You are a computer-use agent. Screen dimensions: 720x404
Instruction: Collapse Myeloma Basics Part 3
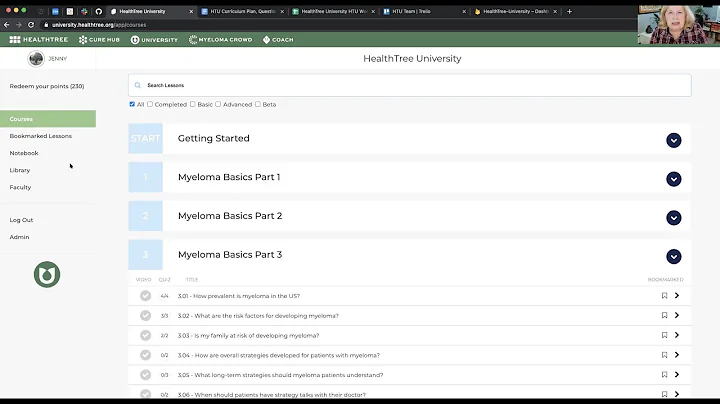click(x=674, y=256)
